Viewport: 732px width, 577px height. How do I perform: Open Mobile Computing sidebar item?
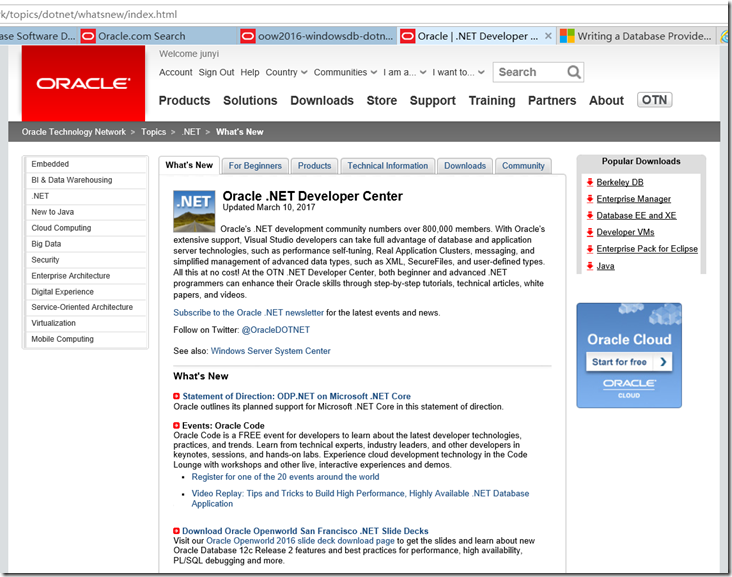click(85, 339)
